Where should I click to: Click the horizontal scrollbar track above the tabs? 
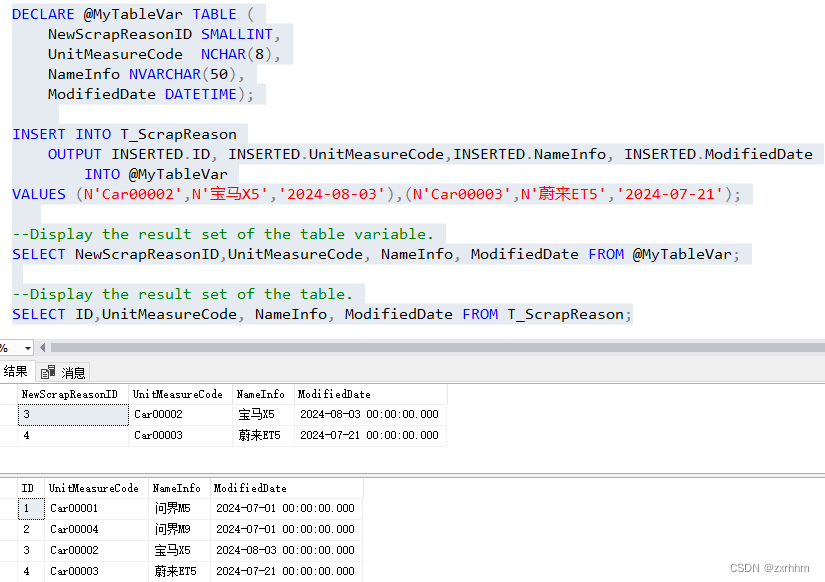coord(400,348)
